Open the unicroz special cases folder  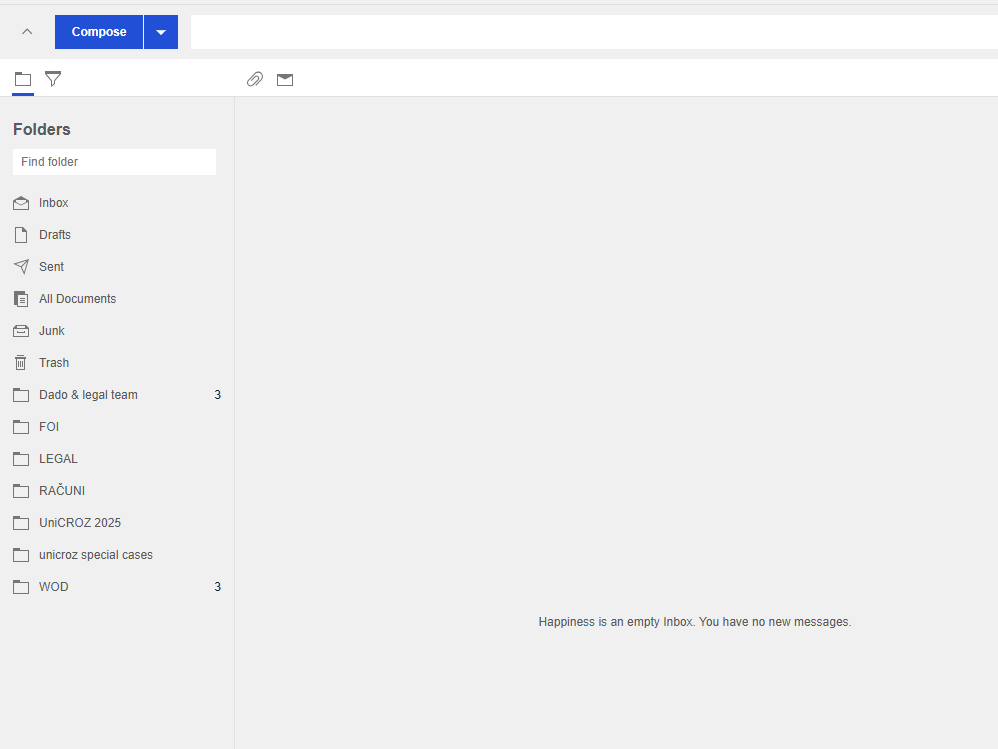pos(117,555)
